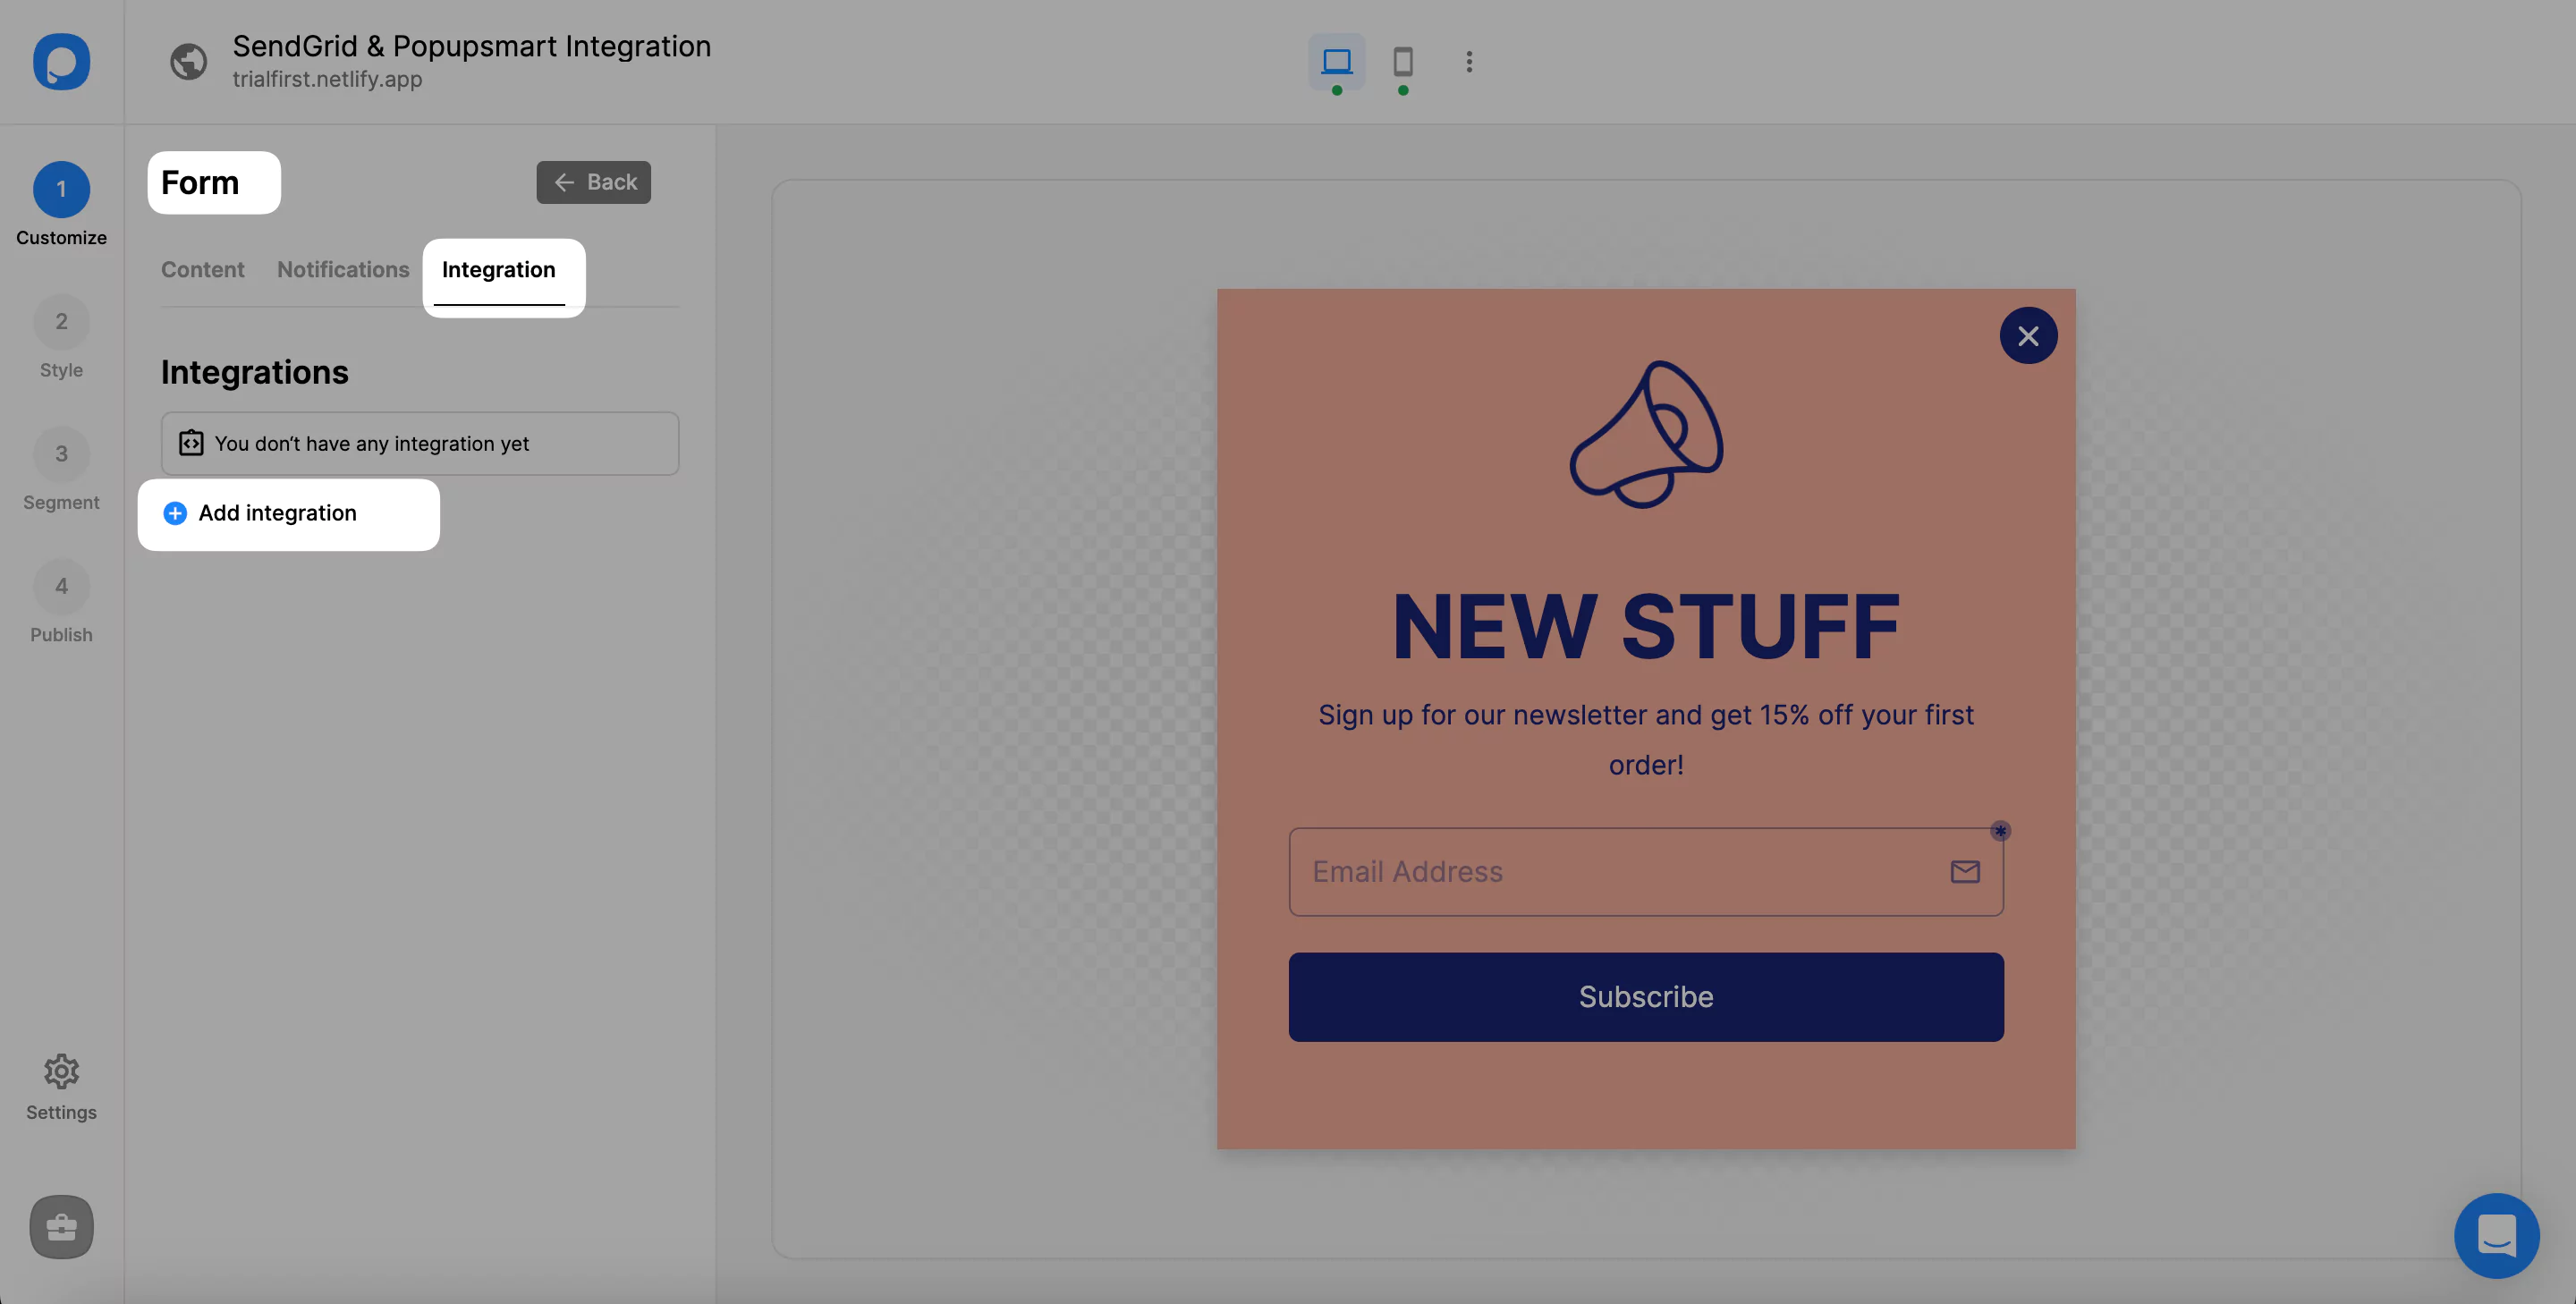
Task: Click the popup close button icon
Action: [x=2029, y=334]
